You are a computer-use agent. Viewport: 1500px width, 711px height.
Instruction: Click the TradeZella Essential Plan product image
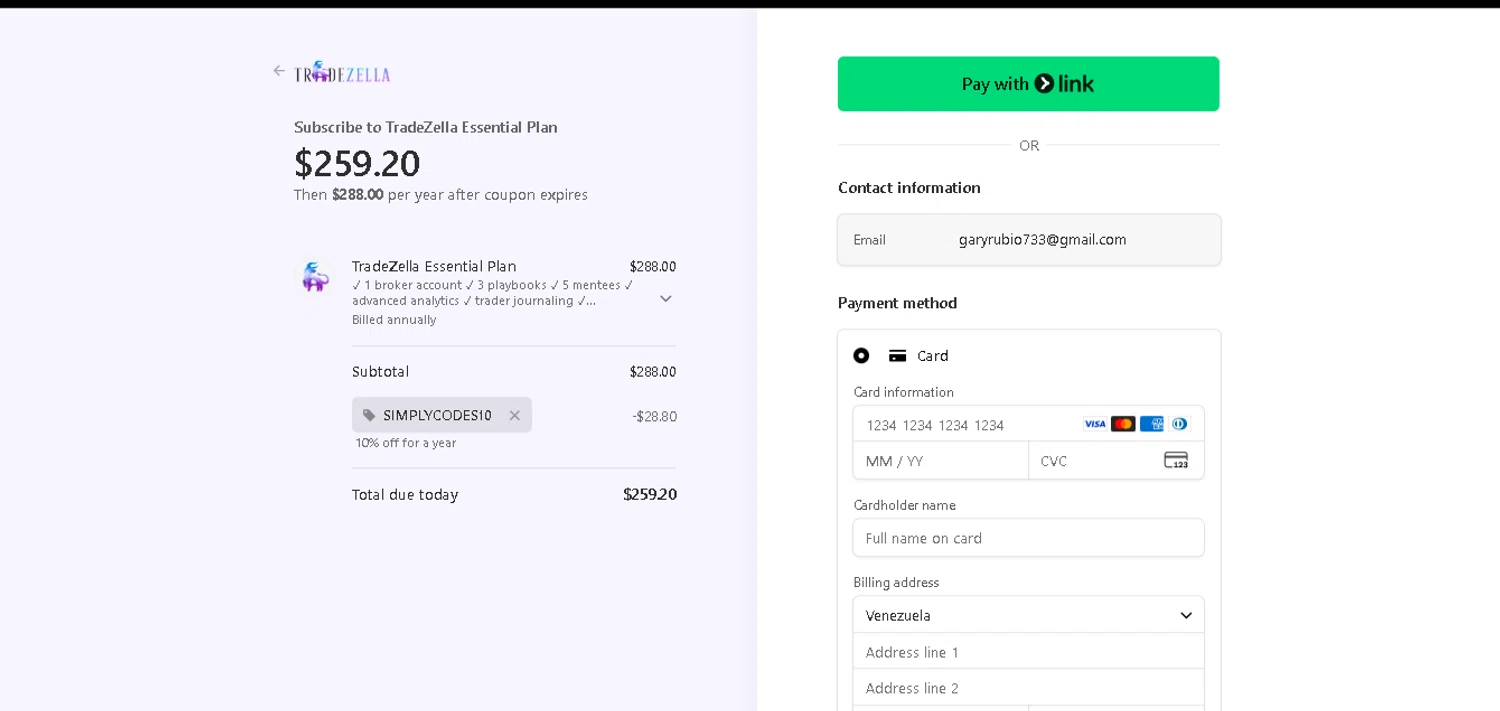click(x=316, y=277)
